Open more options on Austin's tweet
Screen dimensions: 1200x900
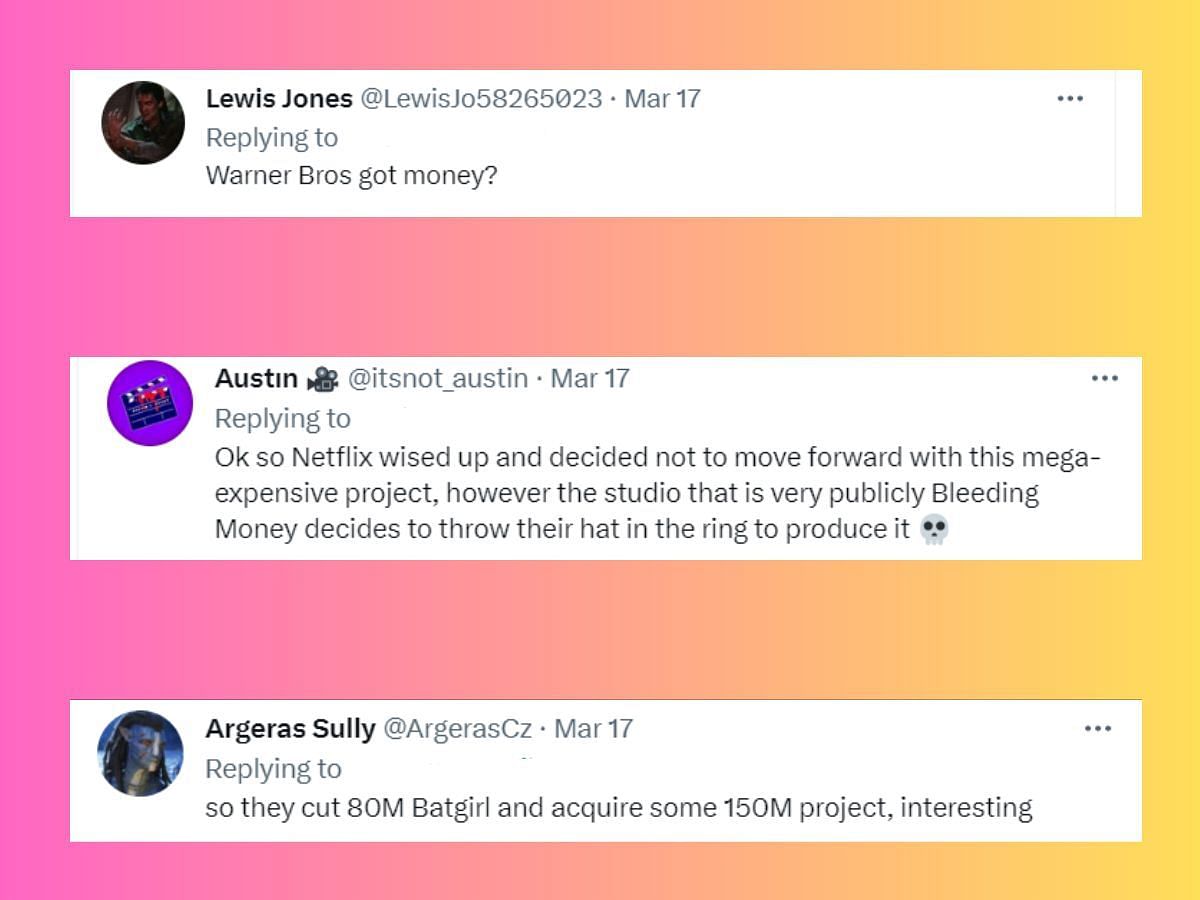[1104, 378]
